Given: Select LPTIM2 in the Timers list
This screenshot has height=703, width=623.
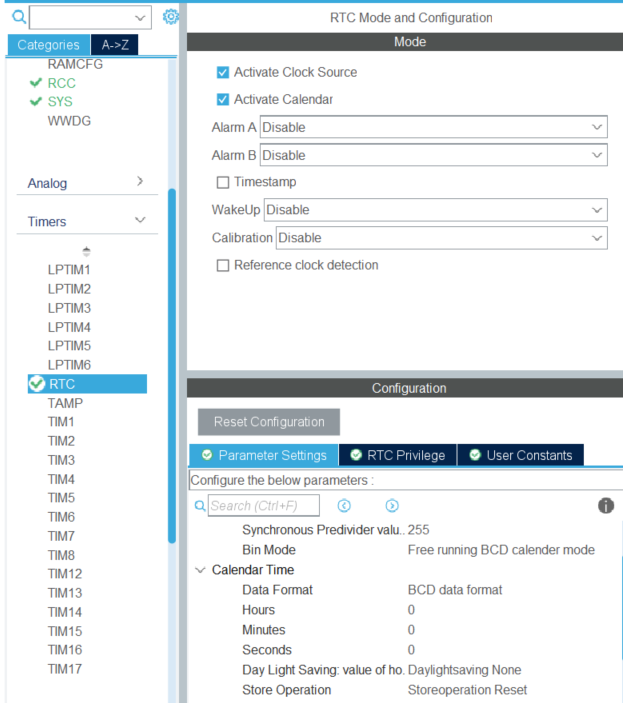Looking at the screenshot, I should point(69,289).
